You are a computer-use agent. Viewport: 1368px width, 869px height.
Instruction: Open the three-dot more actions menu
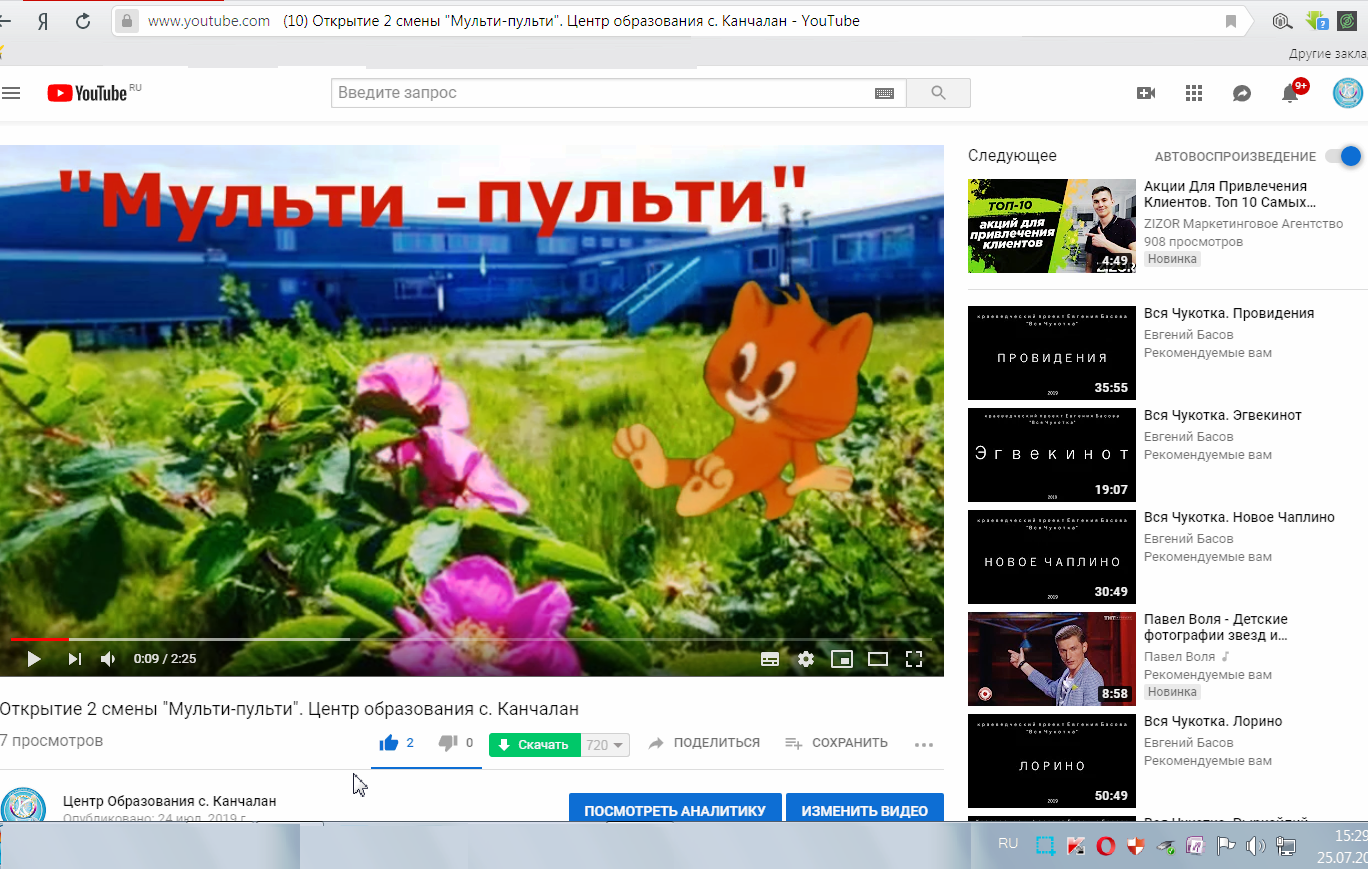click(x=923, y=744)
